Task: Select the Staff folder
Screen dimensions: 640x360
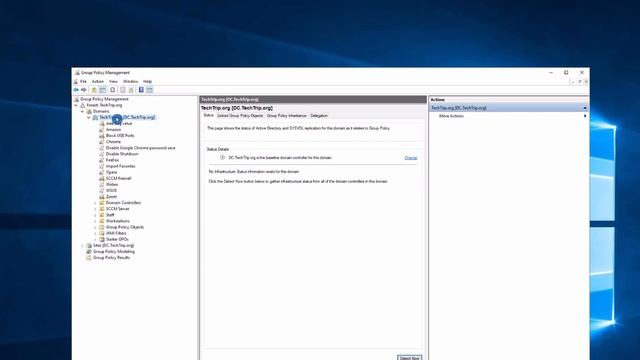Action: point(110,215)
